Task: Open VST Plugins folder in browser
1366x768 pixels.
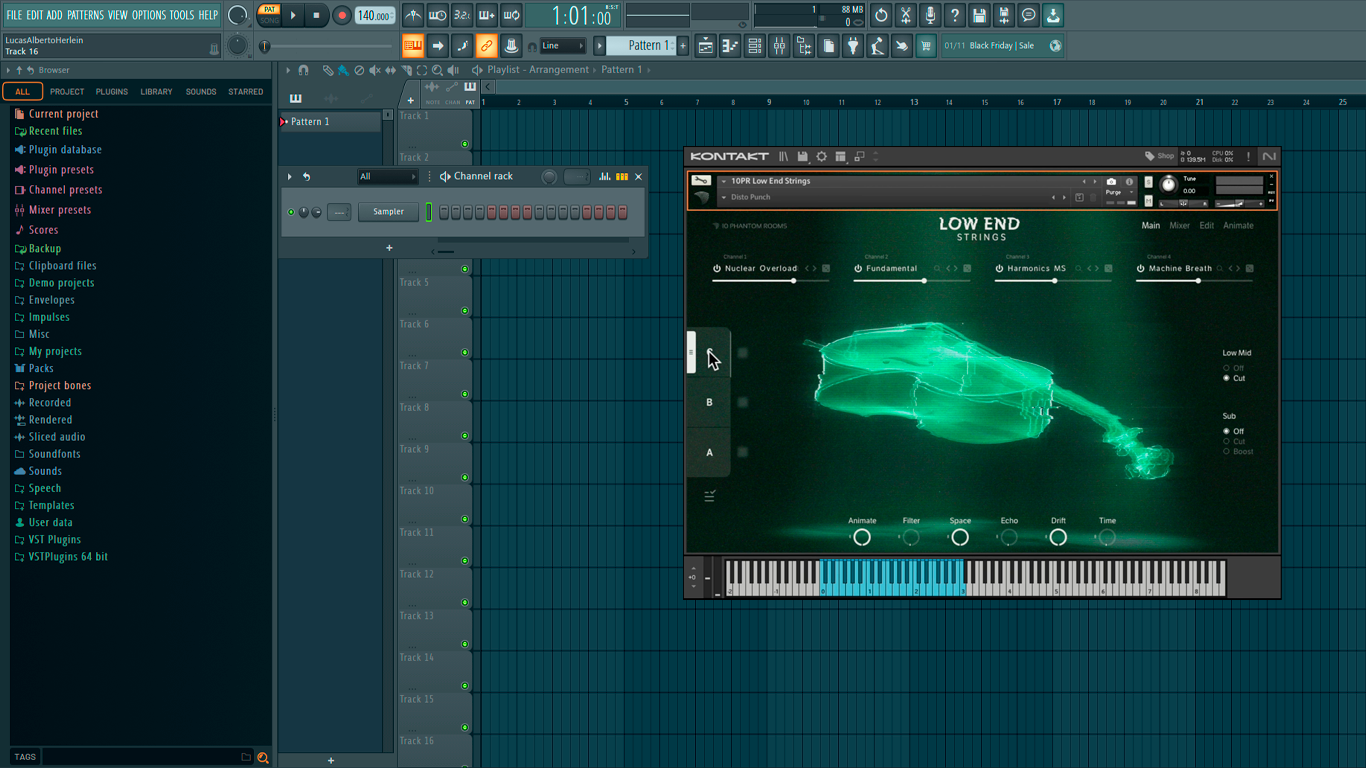Action: click(x=54, y=540)
